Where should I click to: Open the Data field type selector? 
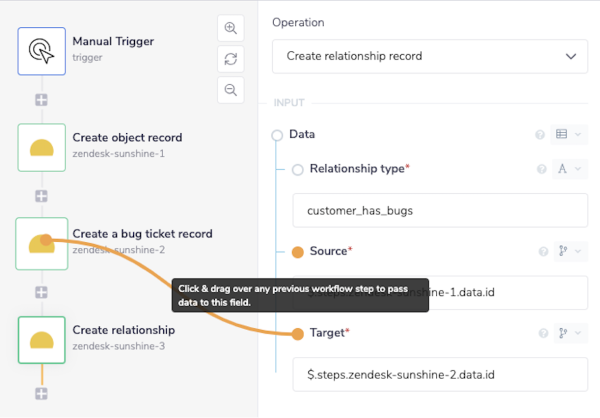[568, 135]
